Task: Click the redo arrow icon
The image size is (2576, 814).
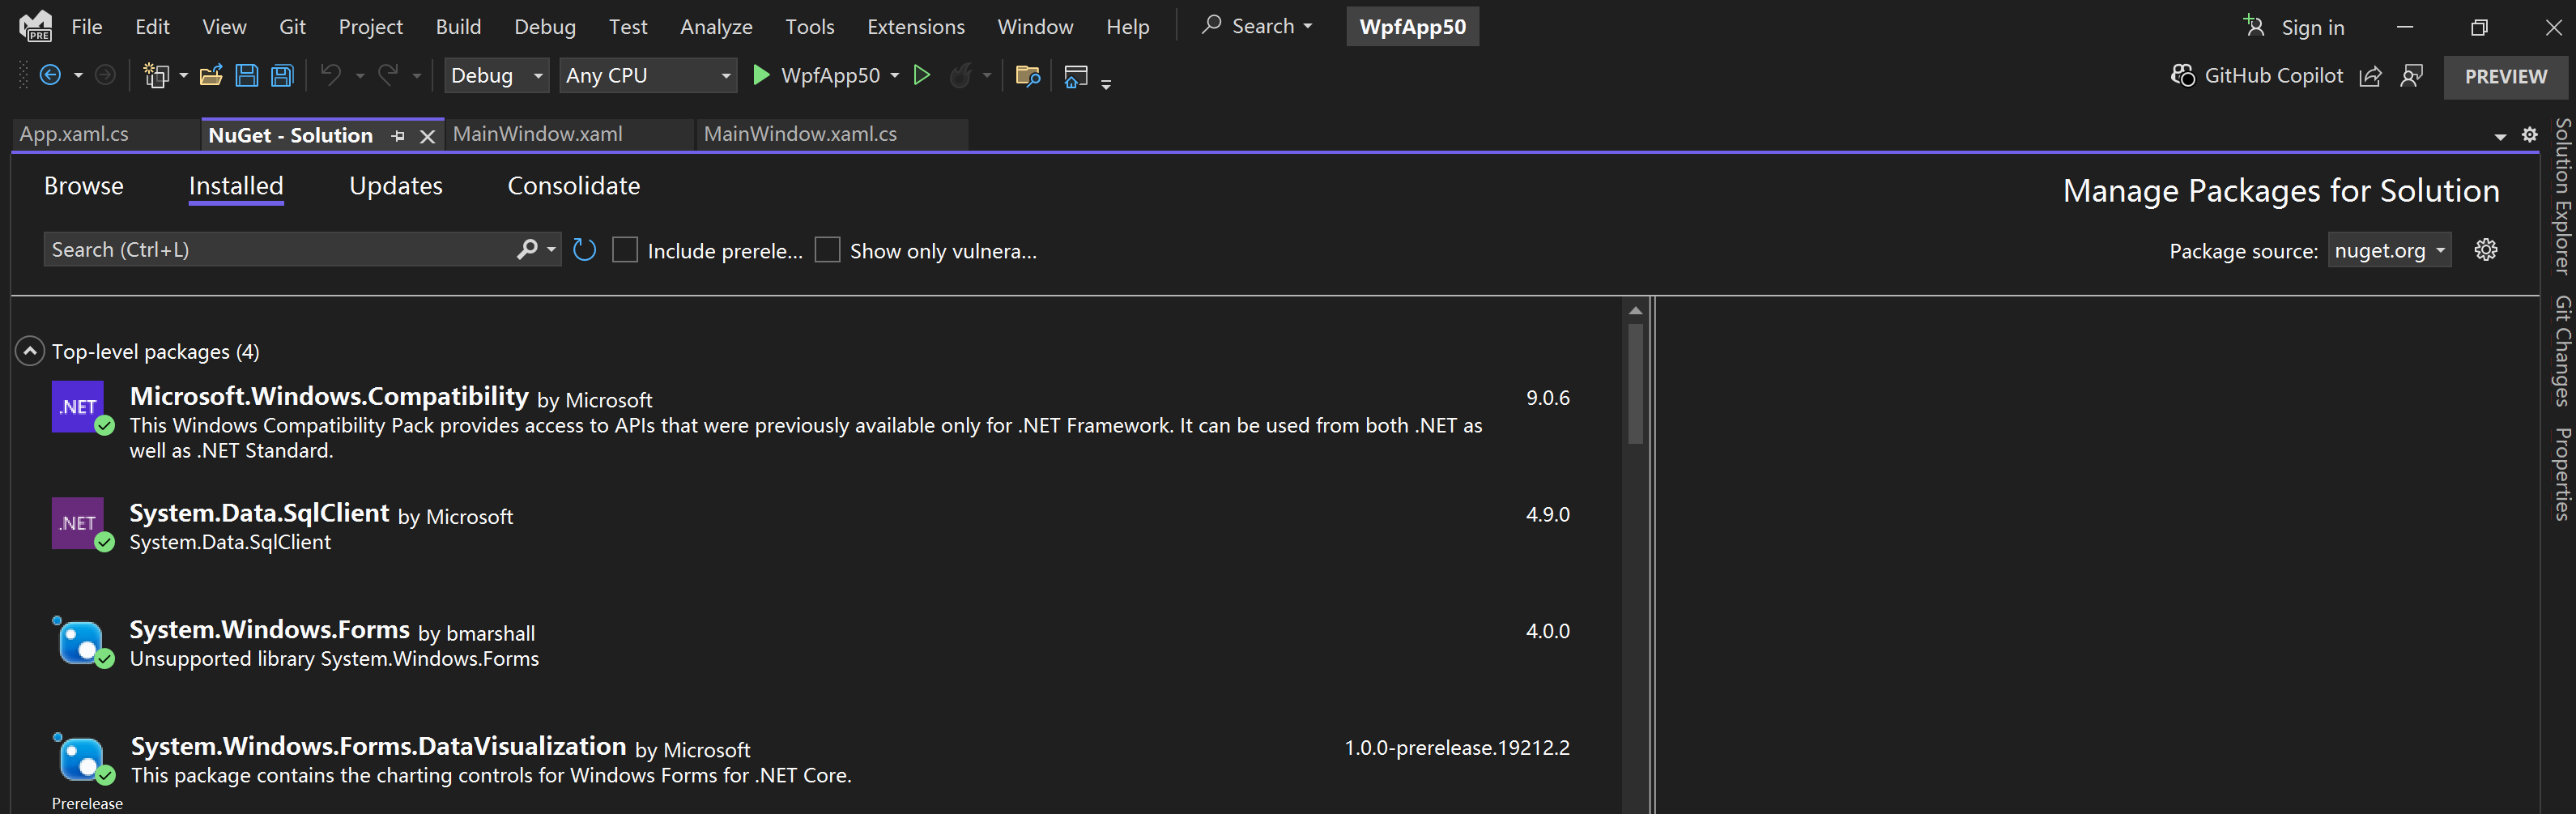Action: 388,75
